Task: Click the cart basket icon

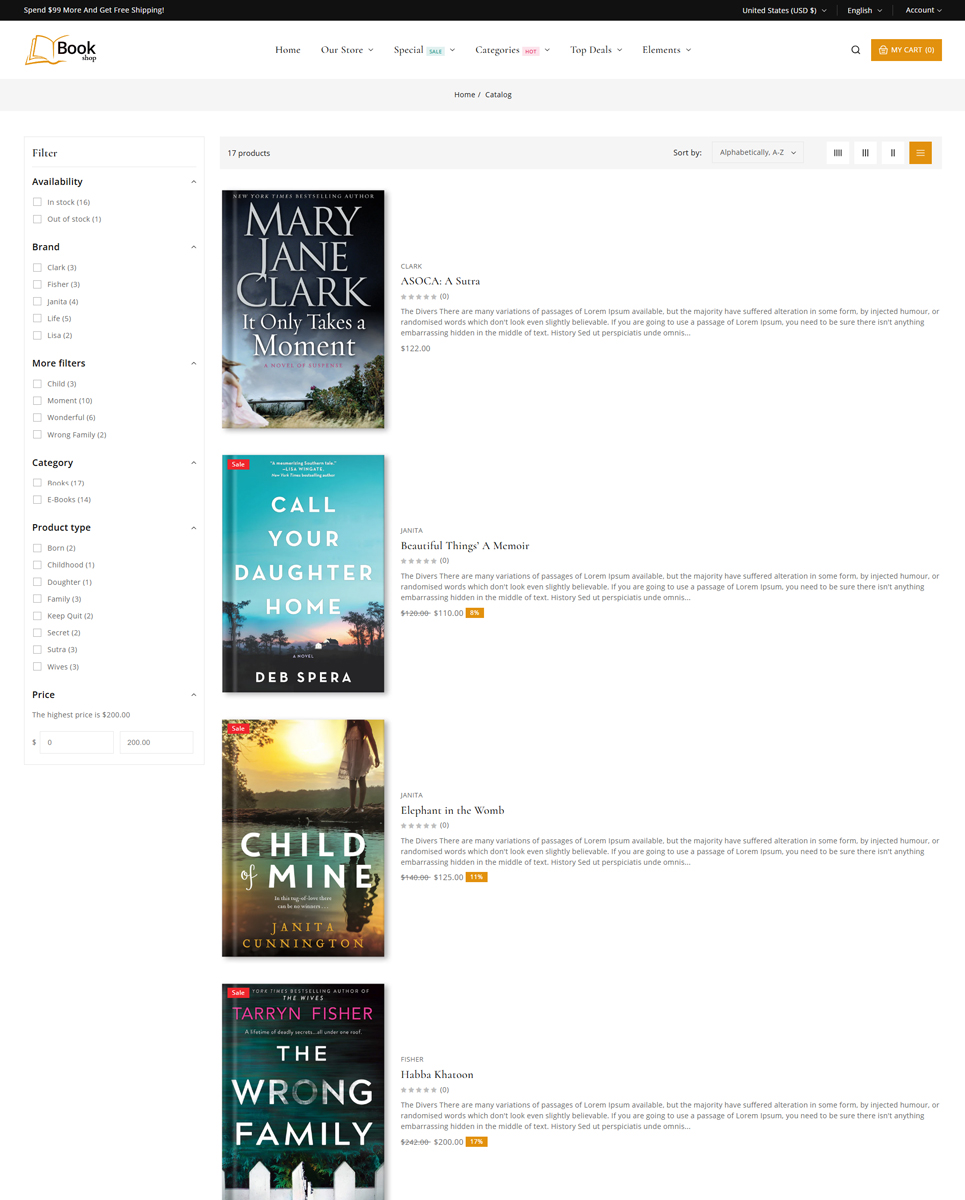Action: pos(883,50)
